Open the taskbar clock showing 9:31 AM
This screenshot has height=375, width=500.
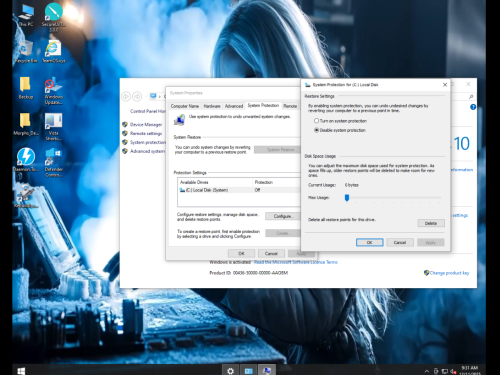(470, 370)
